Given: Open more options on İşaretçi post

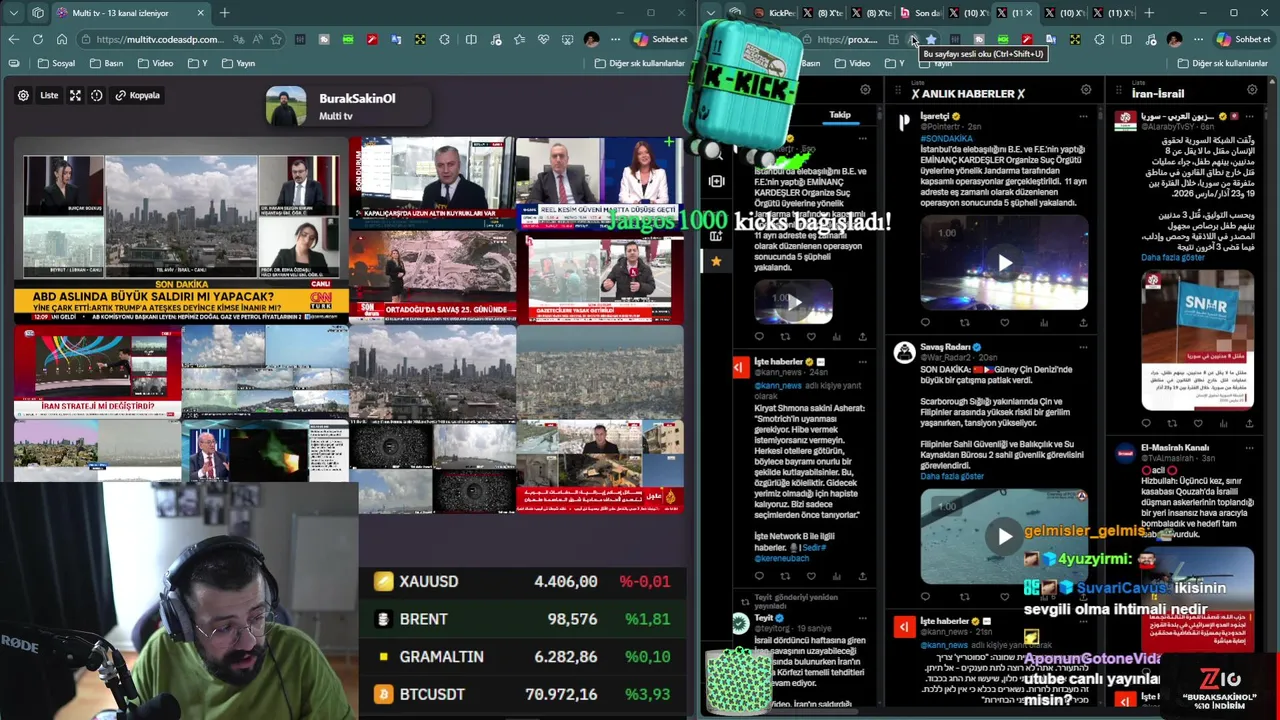Looking at the screenshot, I should pyautogui.click(x=1084, y=117).
